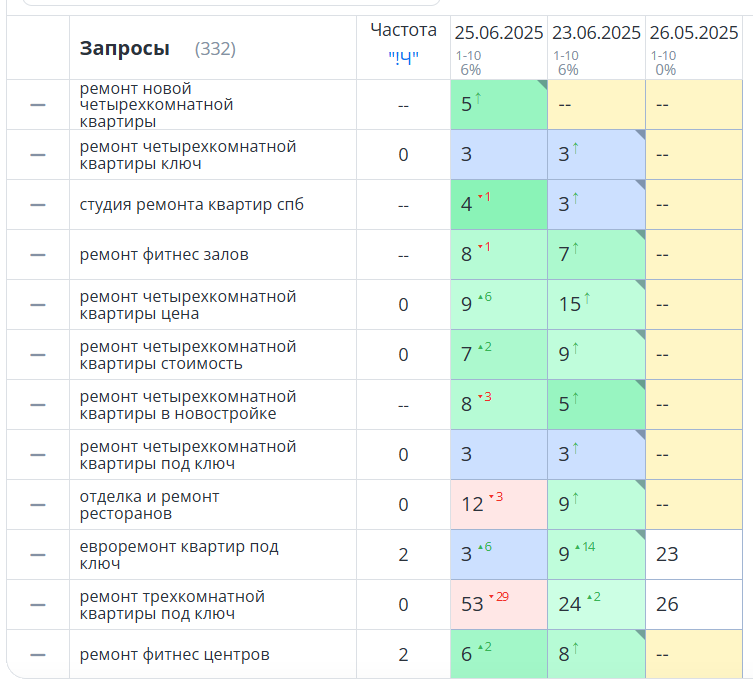753x680 pixels.
Task: Click the dash icon beside "ремонт новой четырехкомнатной квартиры"
Action: coord(38,105)
